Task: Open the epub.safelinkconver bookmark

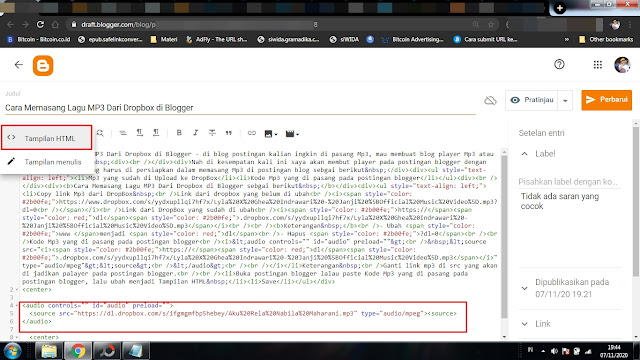Action: pos(110,40)
